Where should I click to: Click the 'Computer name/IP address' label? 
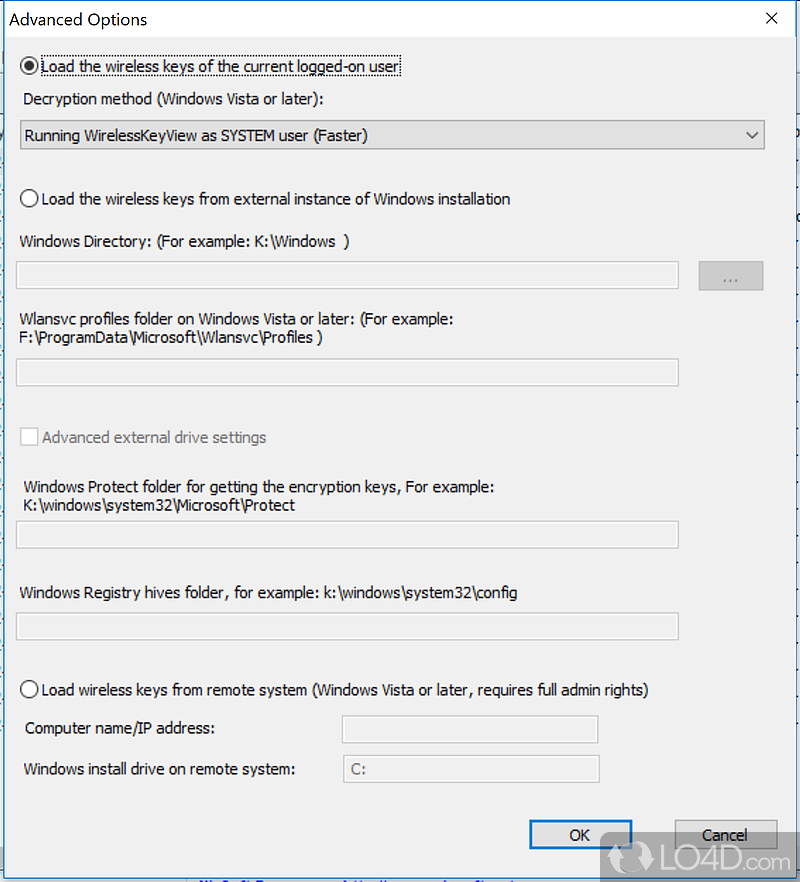[120, 729]
